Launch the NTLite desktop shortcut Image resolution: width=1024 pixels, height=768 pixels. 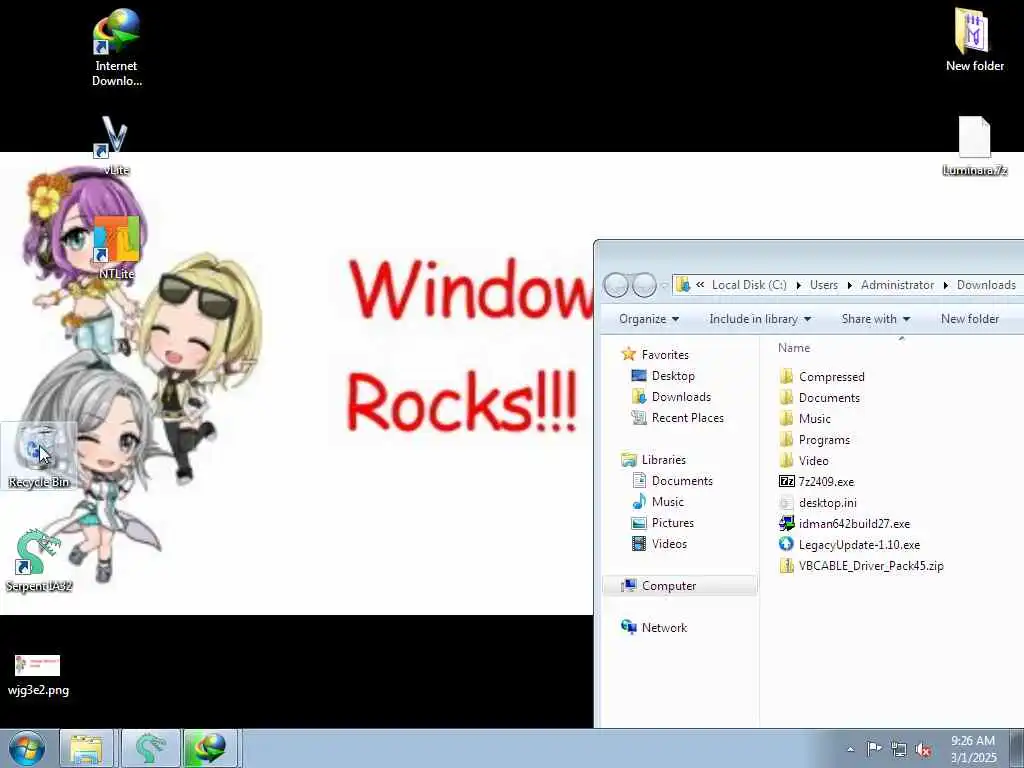(x=116, y=248)
